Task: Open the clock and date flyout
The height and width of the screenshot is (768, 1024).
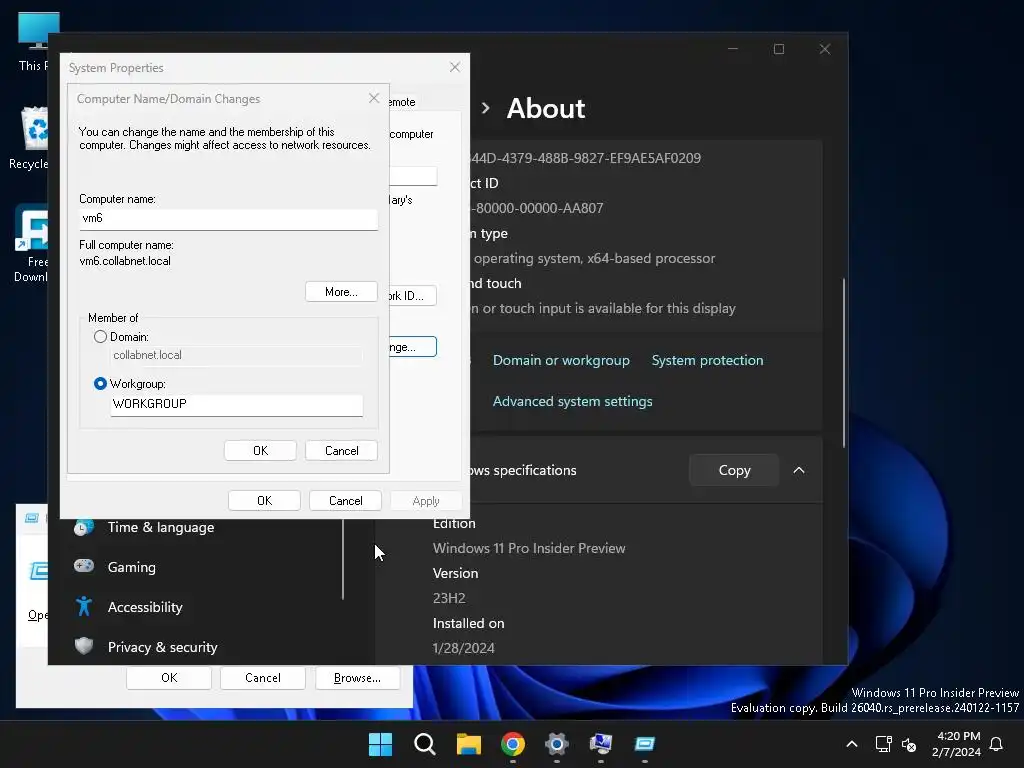Action: coord(956,744)
